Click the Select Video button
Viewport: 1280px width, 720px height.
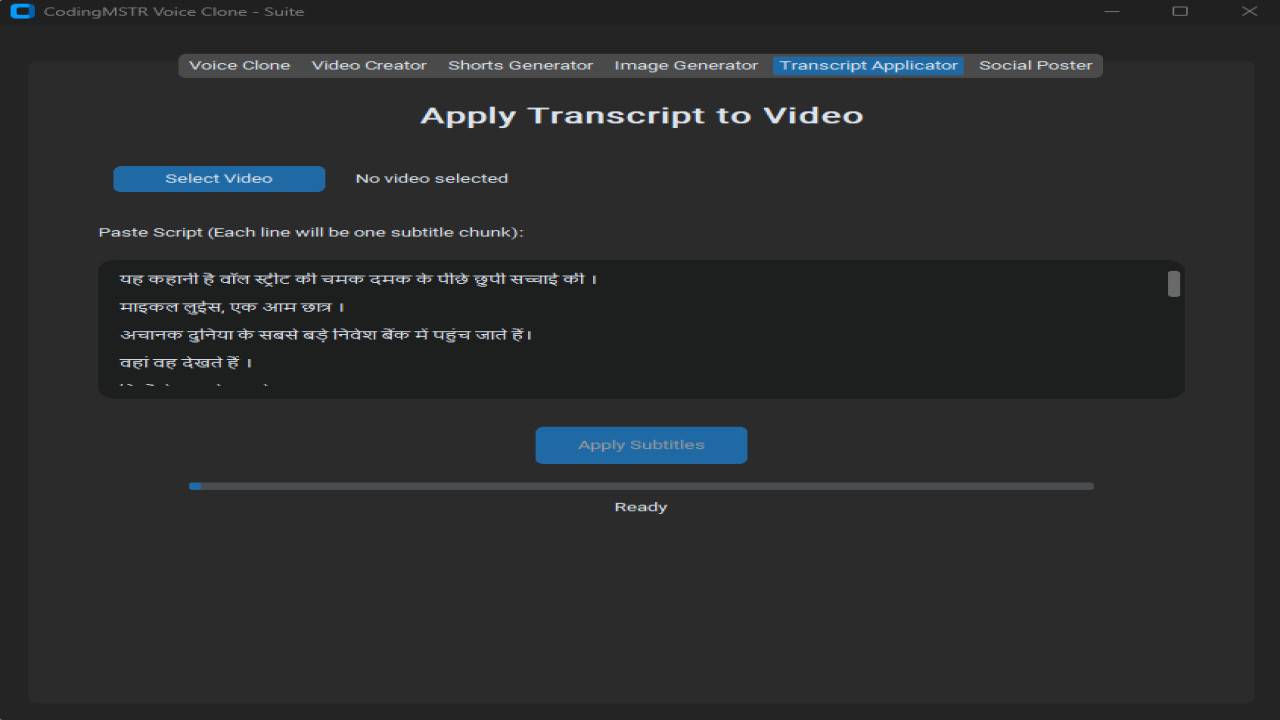(219, 179)
